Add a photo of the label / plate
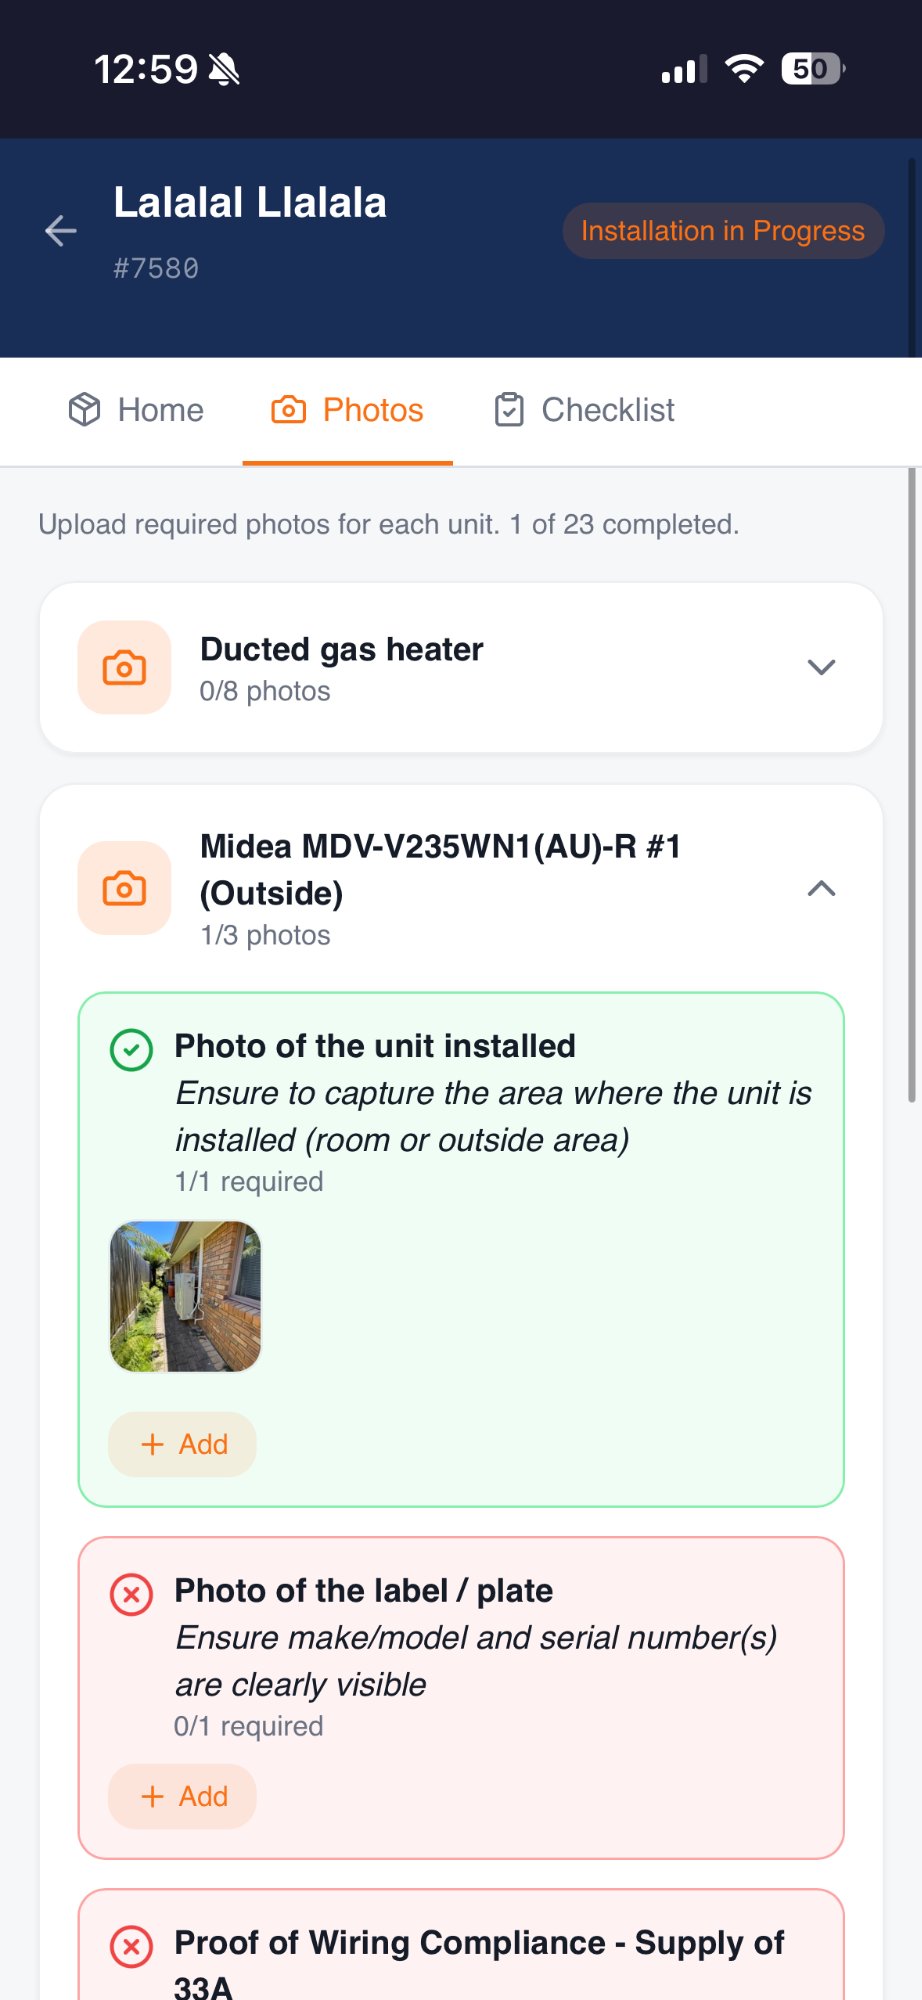This screenshot has width=922, height=2000. click(181, 1796)
